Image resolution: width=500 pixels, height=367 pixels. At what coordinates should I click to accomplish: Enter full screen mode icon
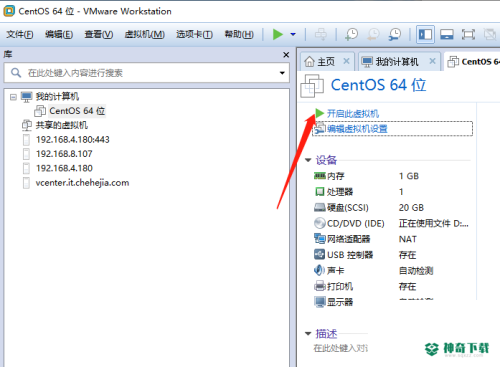click(x=468, y=34)
